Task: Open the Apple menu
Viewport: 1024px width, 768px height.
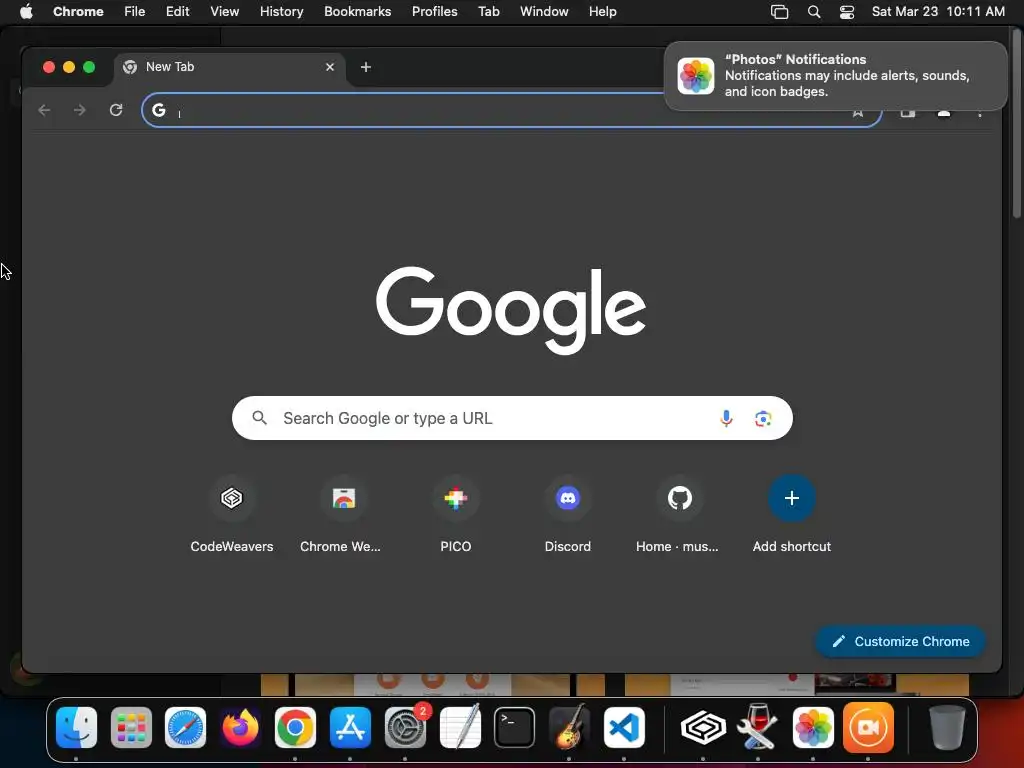Action: click(x=26, y=12)
